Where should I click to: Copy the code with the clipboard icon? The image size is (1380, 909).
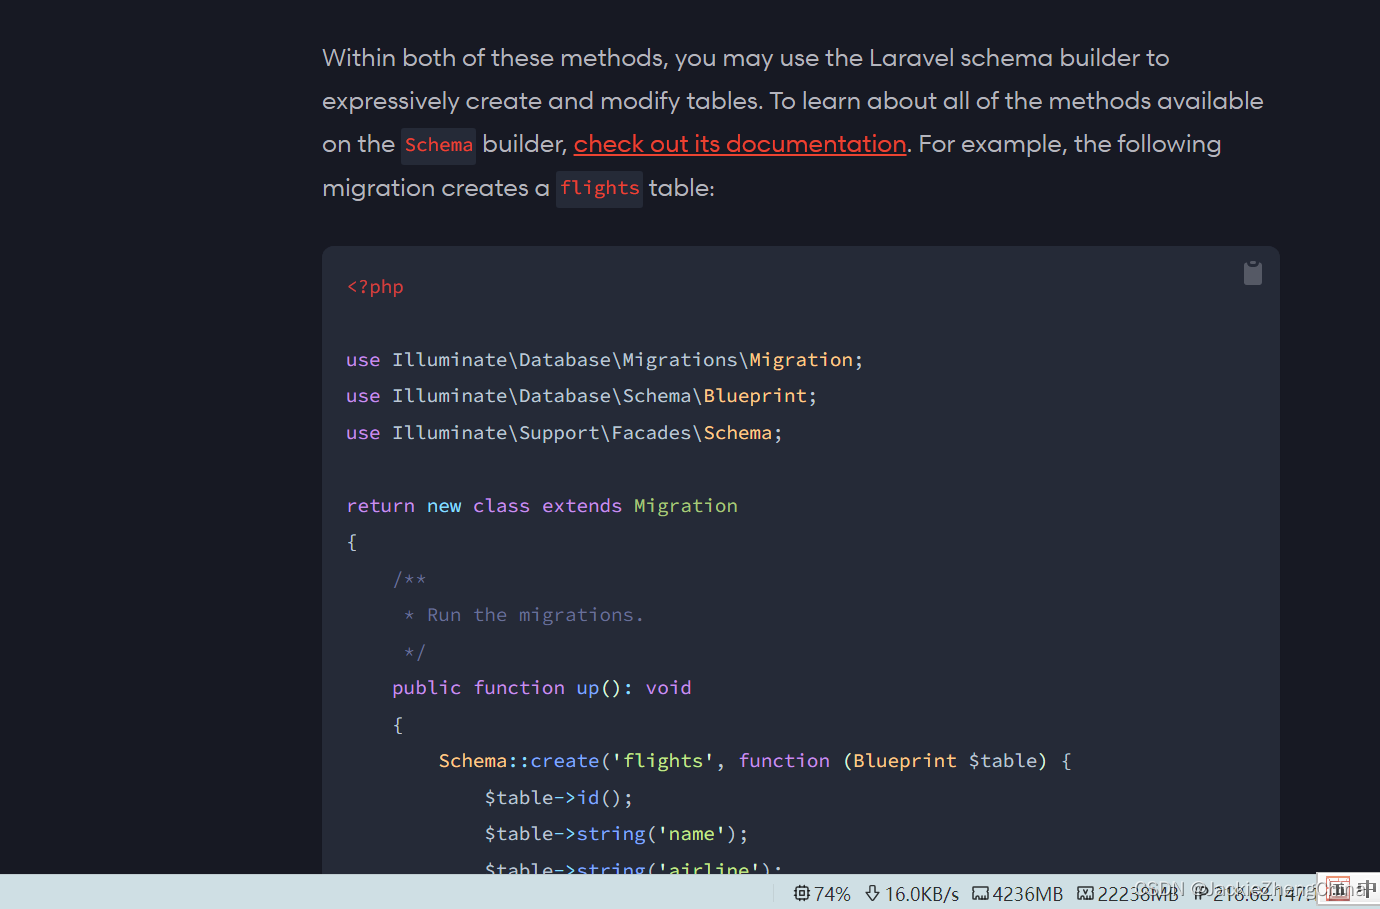pyautogui.click(x=1252, y=273)
